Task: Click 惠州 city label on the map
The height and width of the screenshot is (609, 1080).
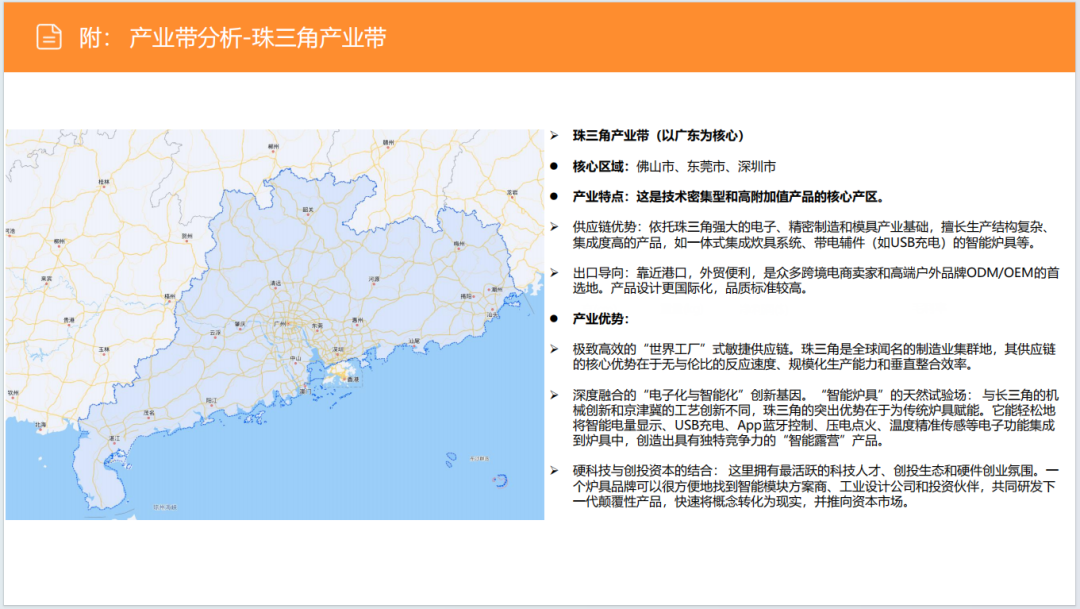Action: (357, 320)
